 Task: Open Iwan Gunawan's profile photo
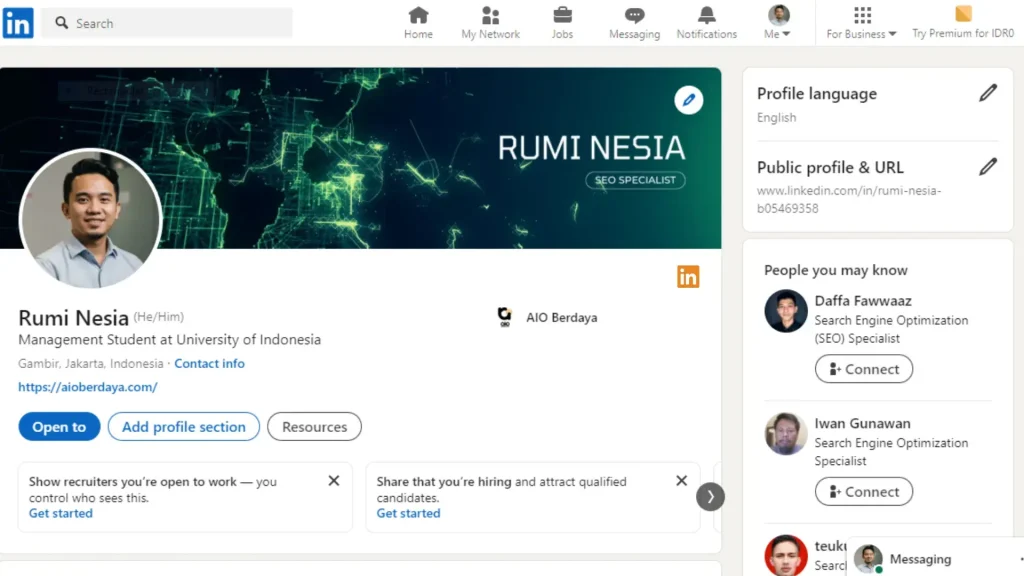tap(786, 434)
